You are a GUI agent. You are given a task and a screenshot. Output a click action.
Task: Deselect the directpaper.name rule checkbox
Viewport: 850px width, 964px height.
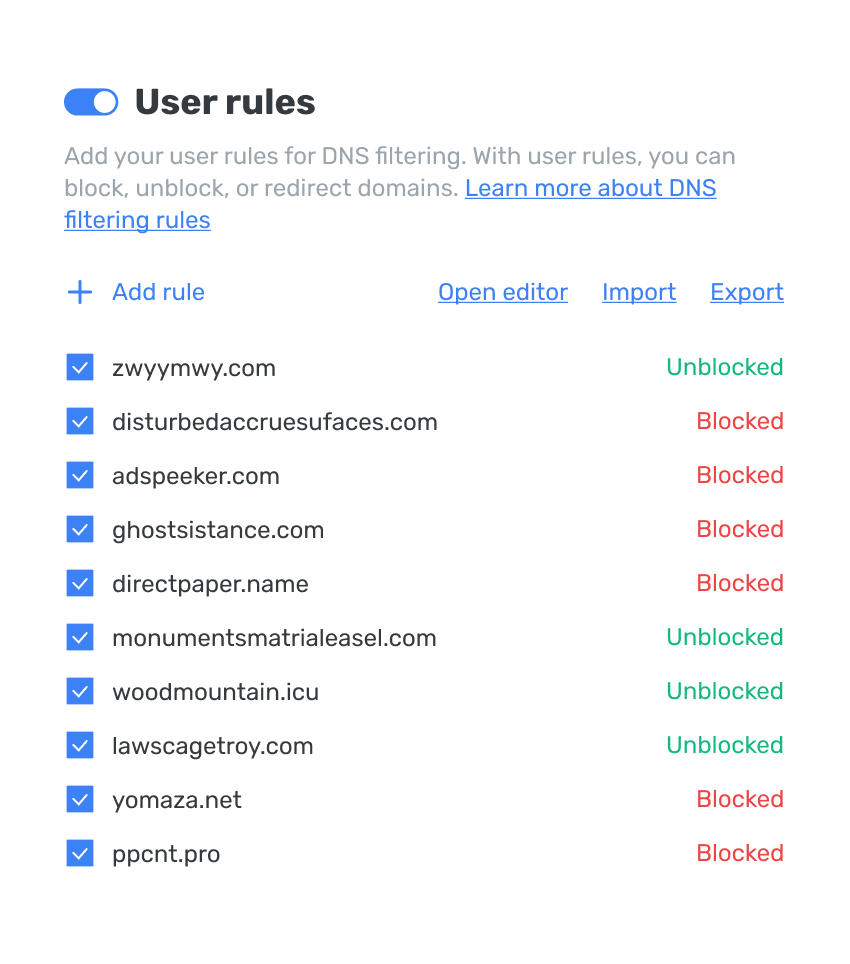[x=80, y=584]
